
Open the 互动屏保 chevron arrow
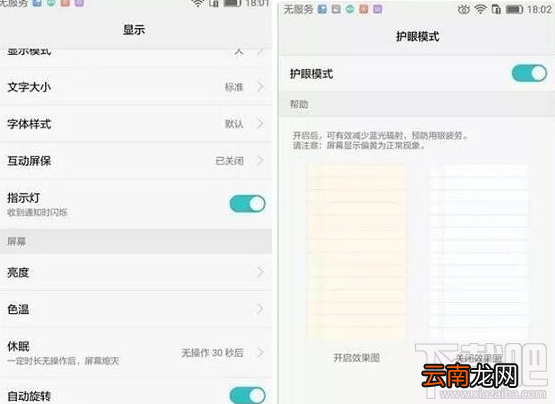[x=261, y=161]
